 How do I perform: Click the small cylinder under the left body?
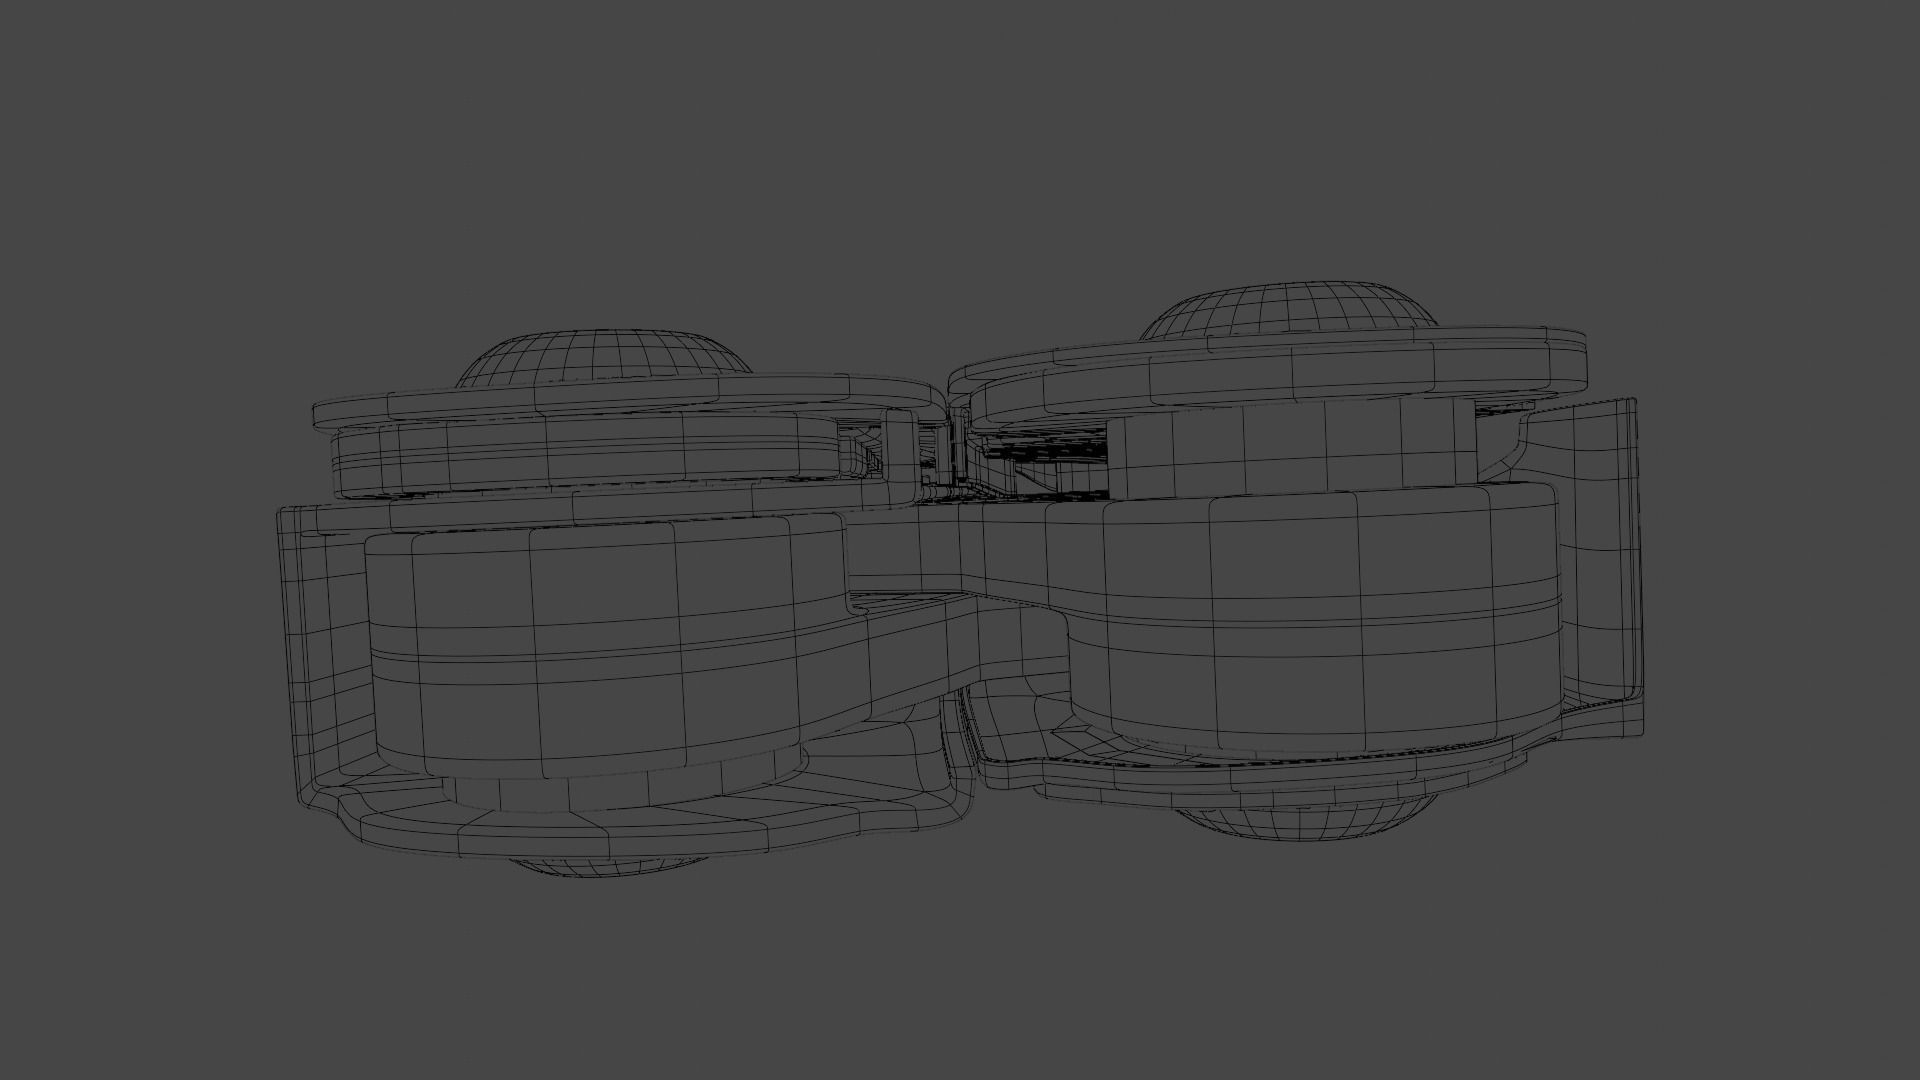pyautogui.click(x=620, y=790)
